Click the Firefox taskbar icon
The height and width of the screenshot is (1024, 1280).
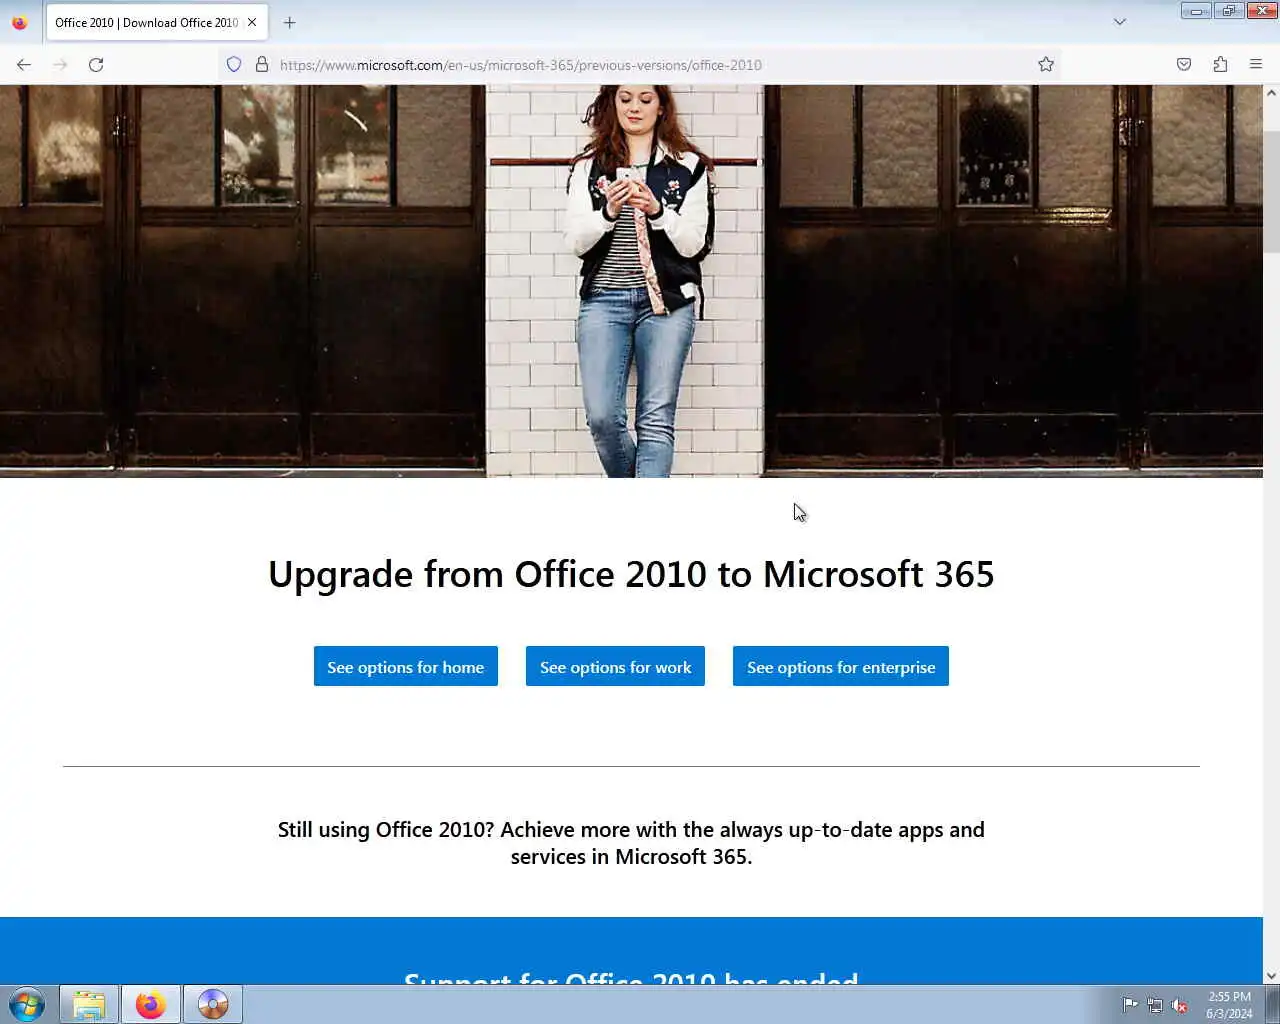151,1004
